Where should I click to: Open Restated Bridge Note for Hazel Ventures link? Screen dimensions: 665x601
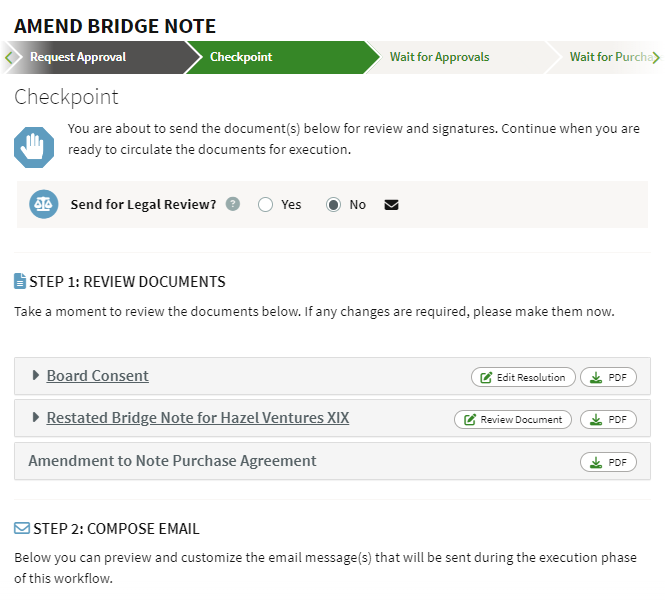[198, 418]
